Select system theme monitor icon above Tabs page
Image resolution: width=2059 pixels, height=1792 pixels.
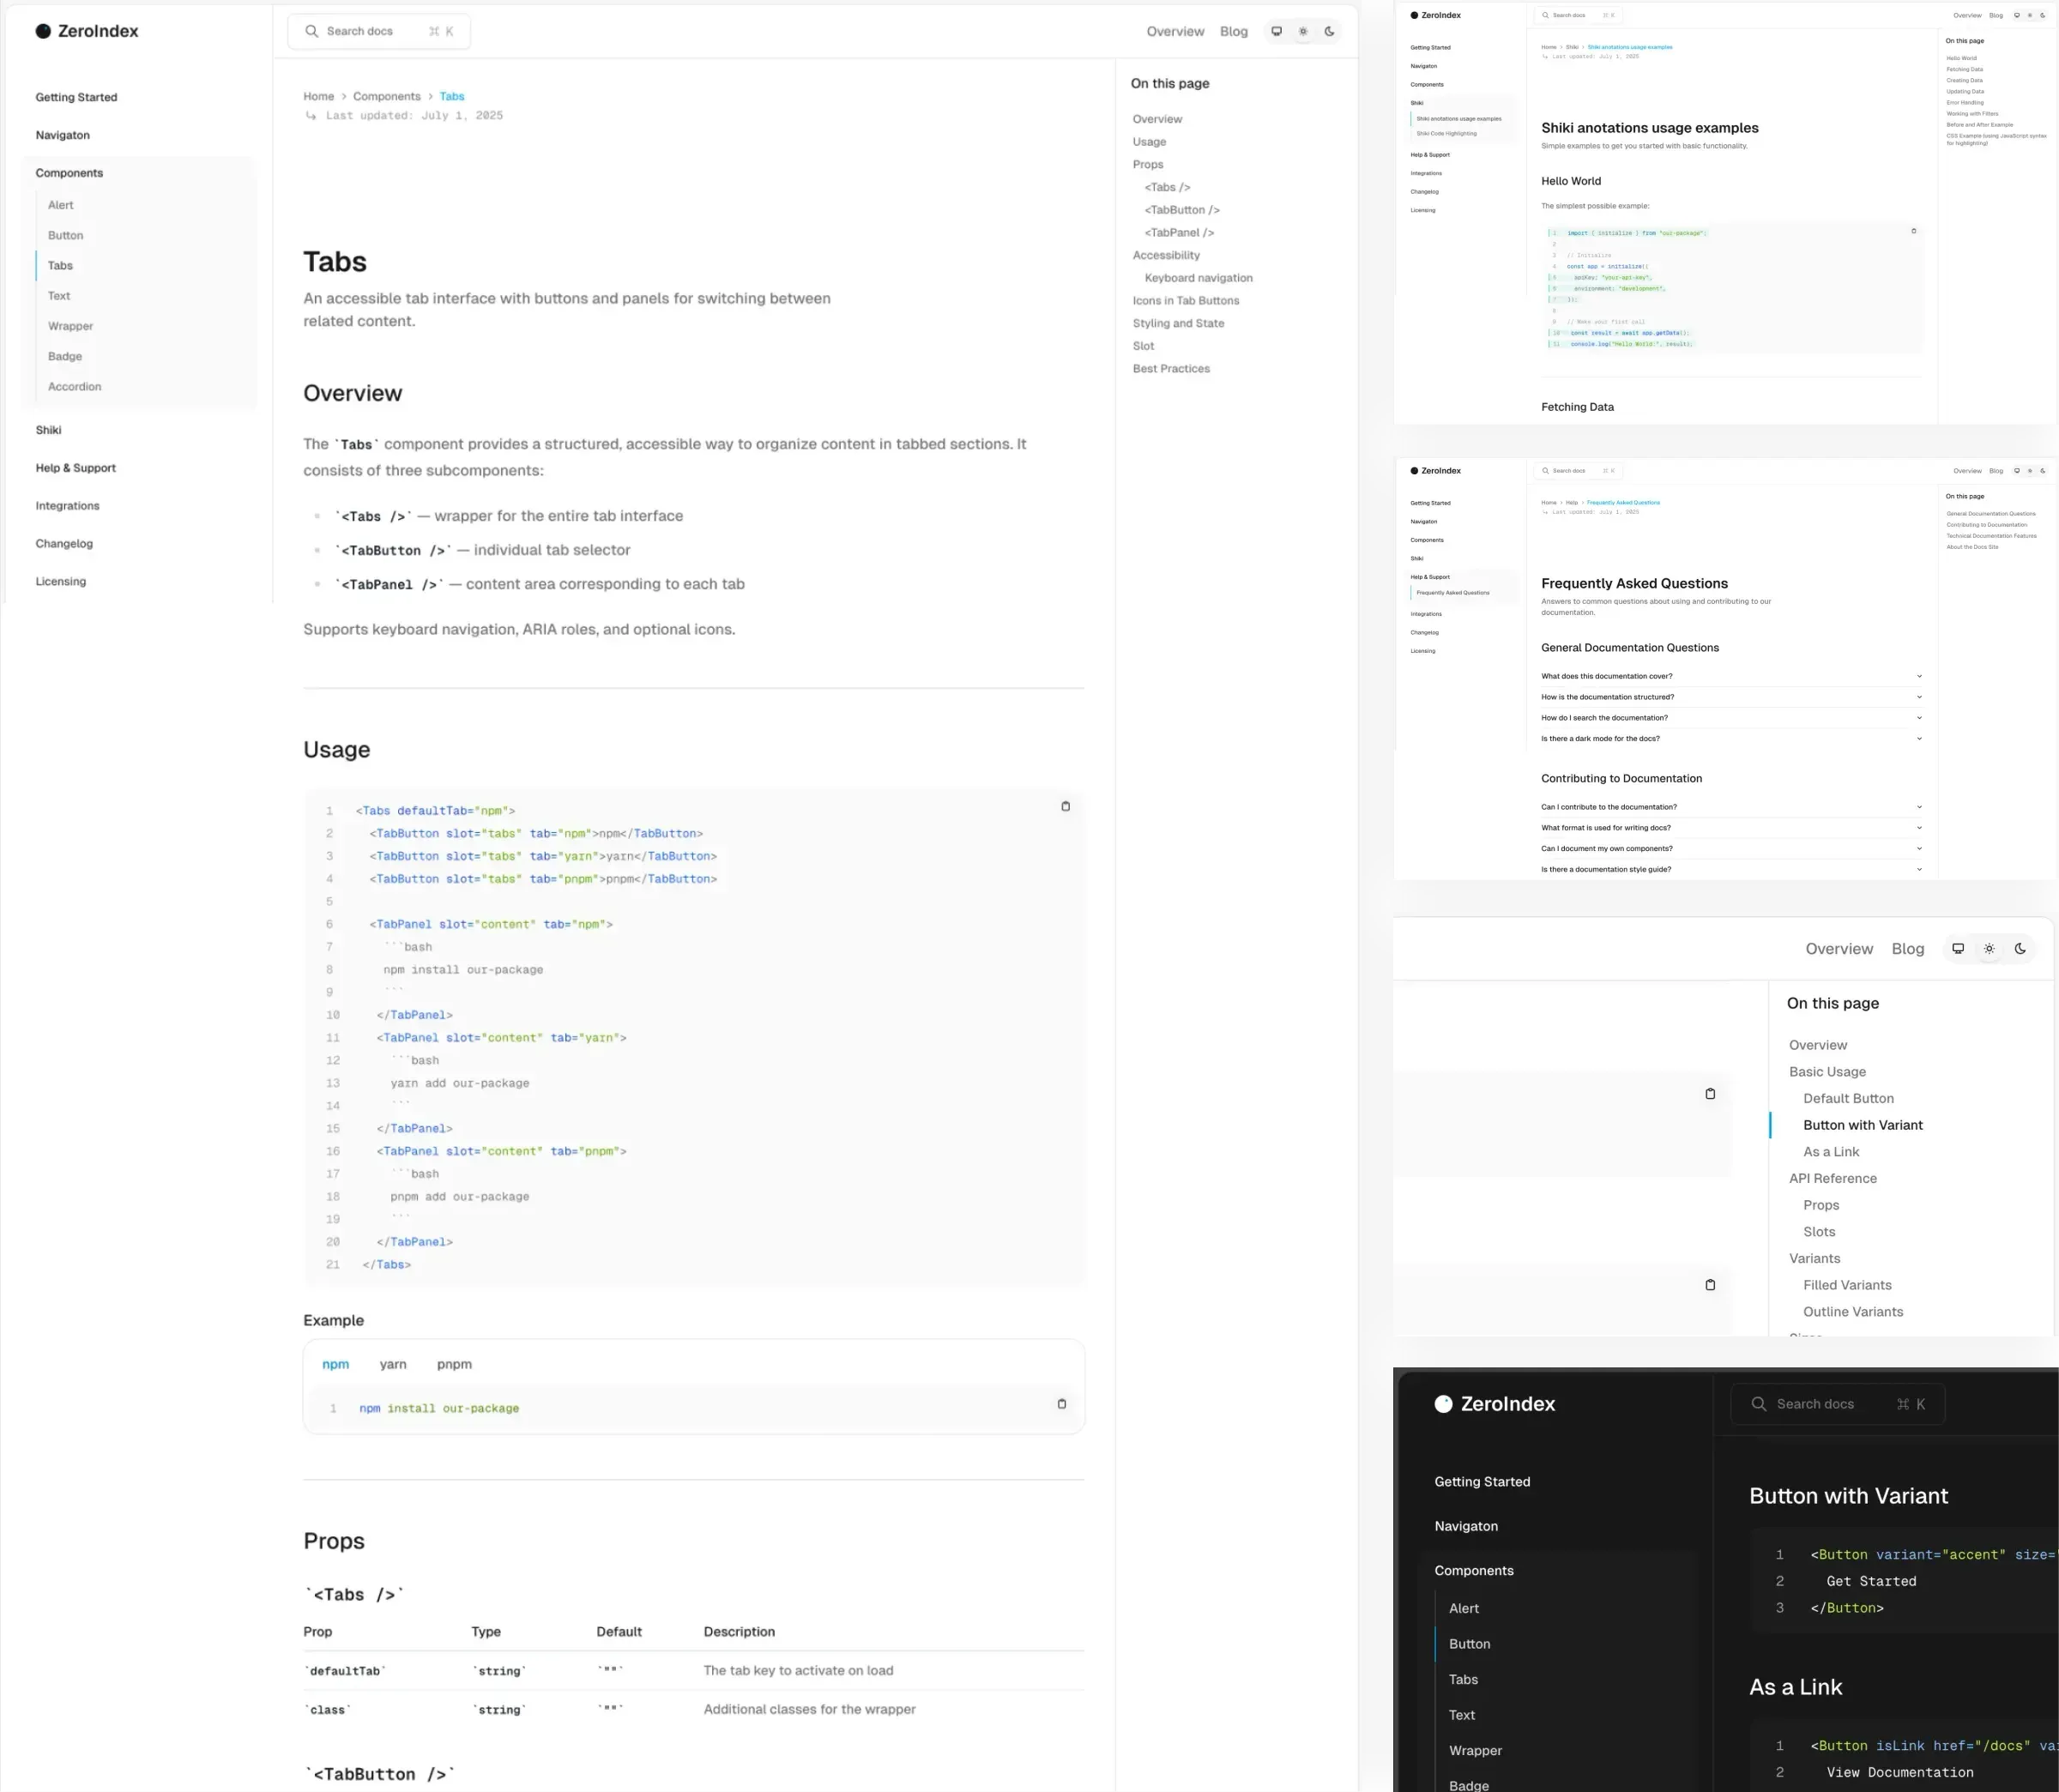[x=1276, y=31]
